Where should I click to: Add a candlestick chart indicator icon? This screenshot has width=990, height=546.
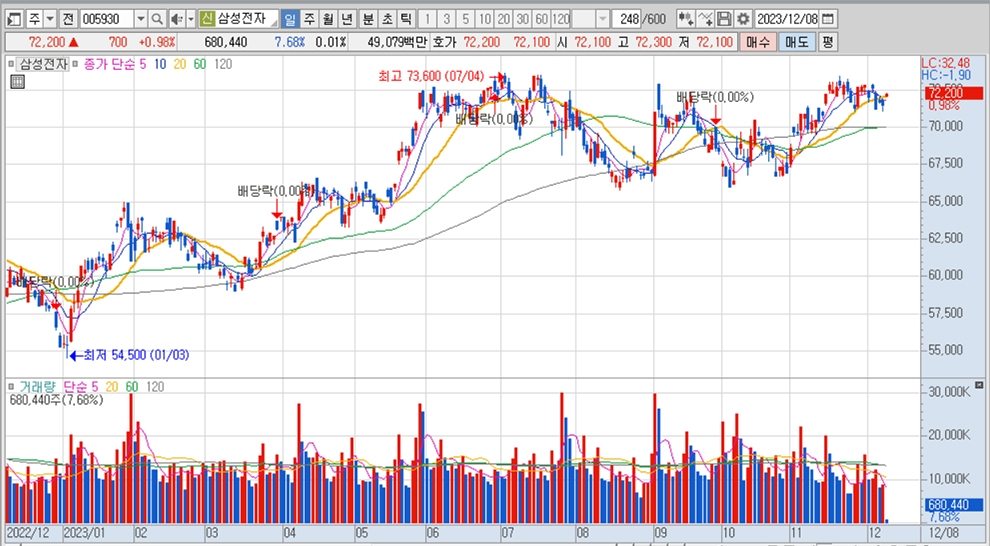pos(686,19)
